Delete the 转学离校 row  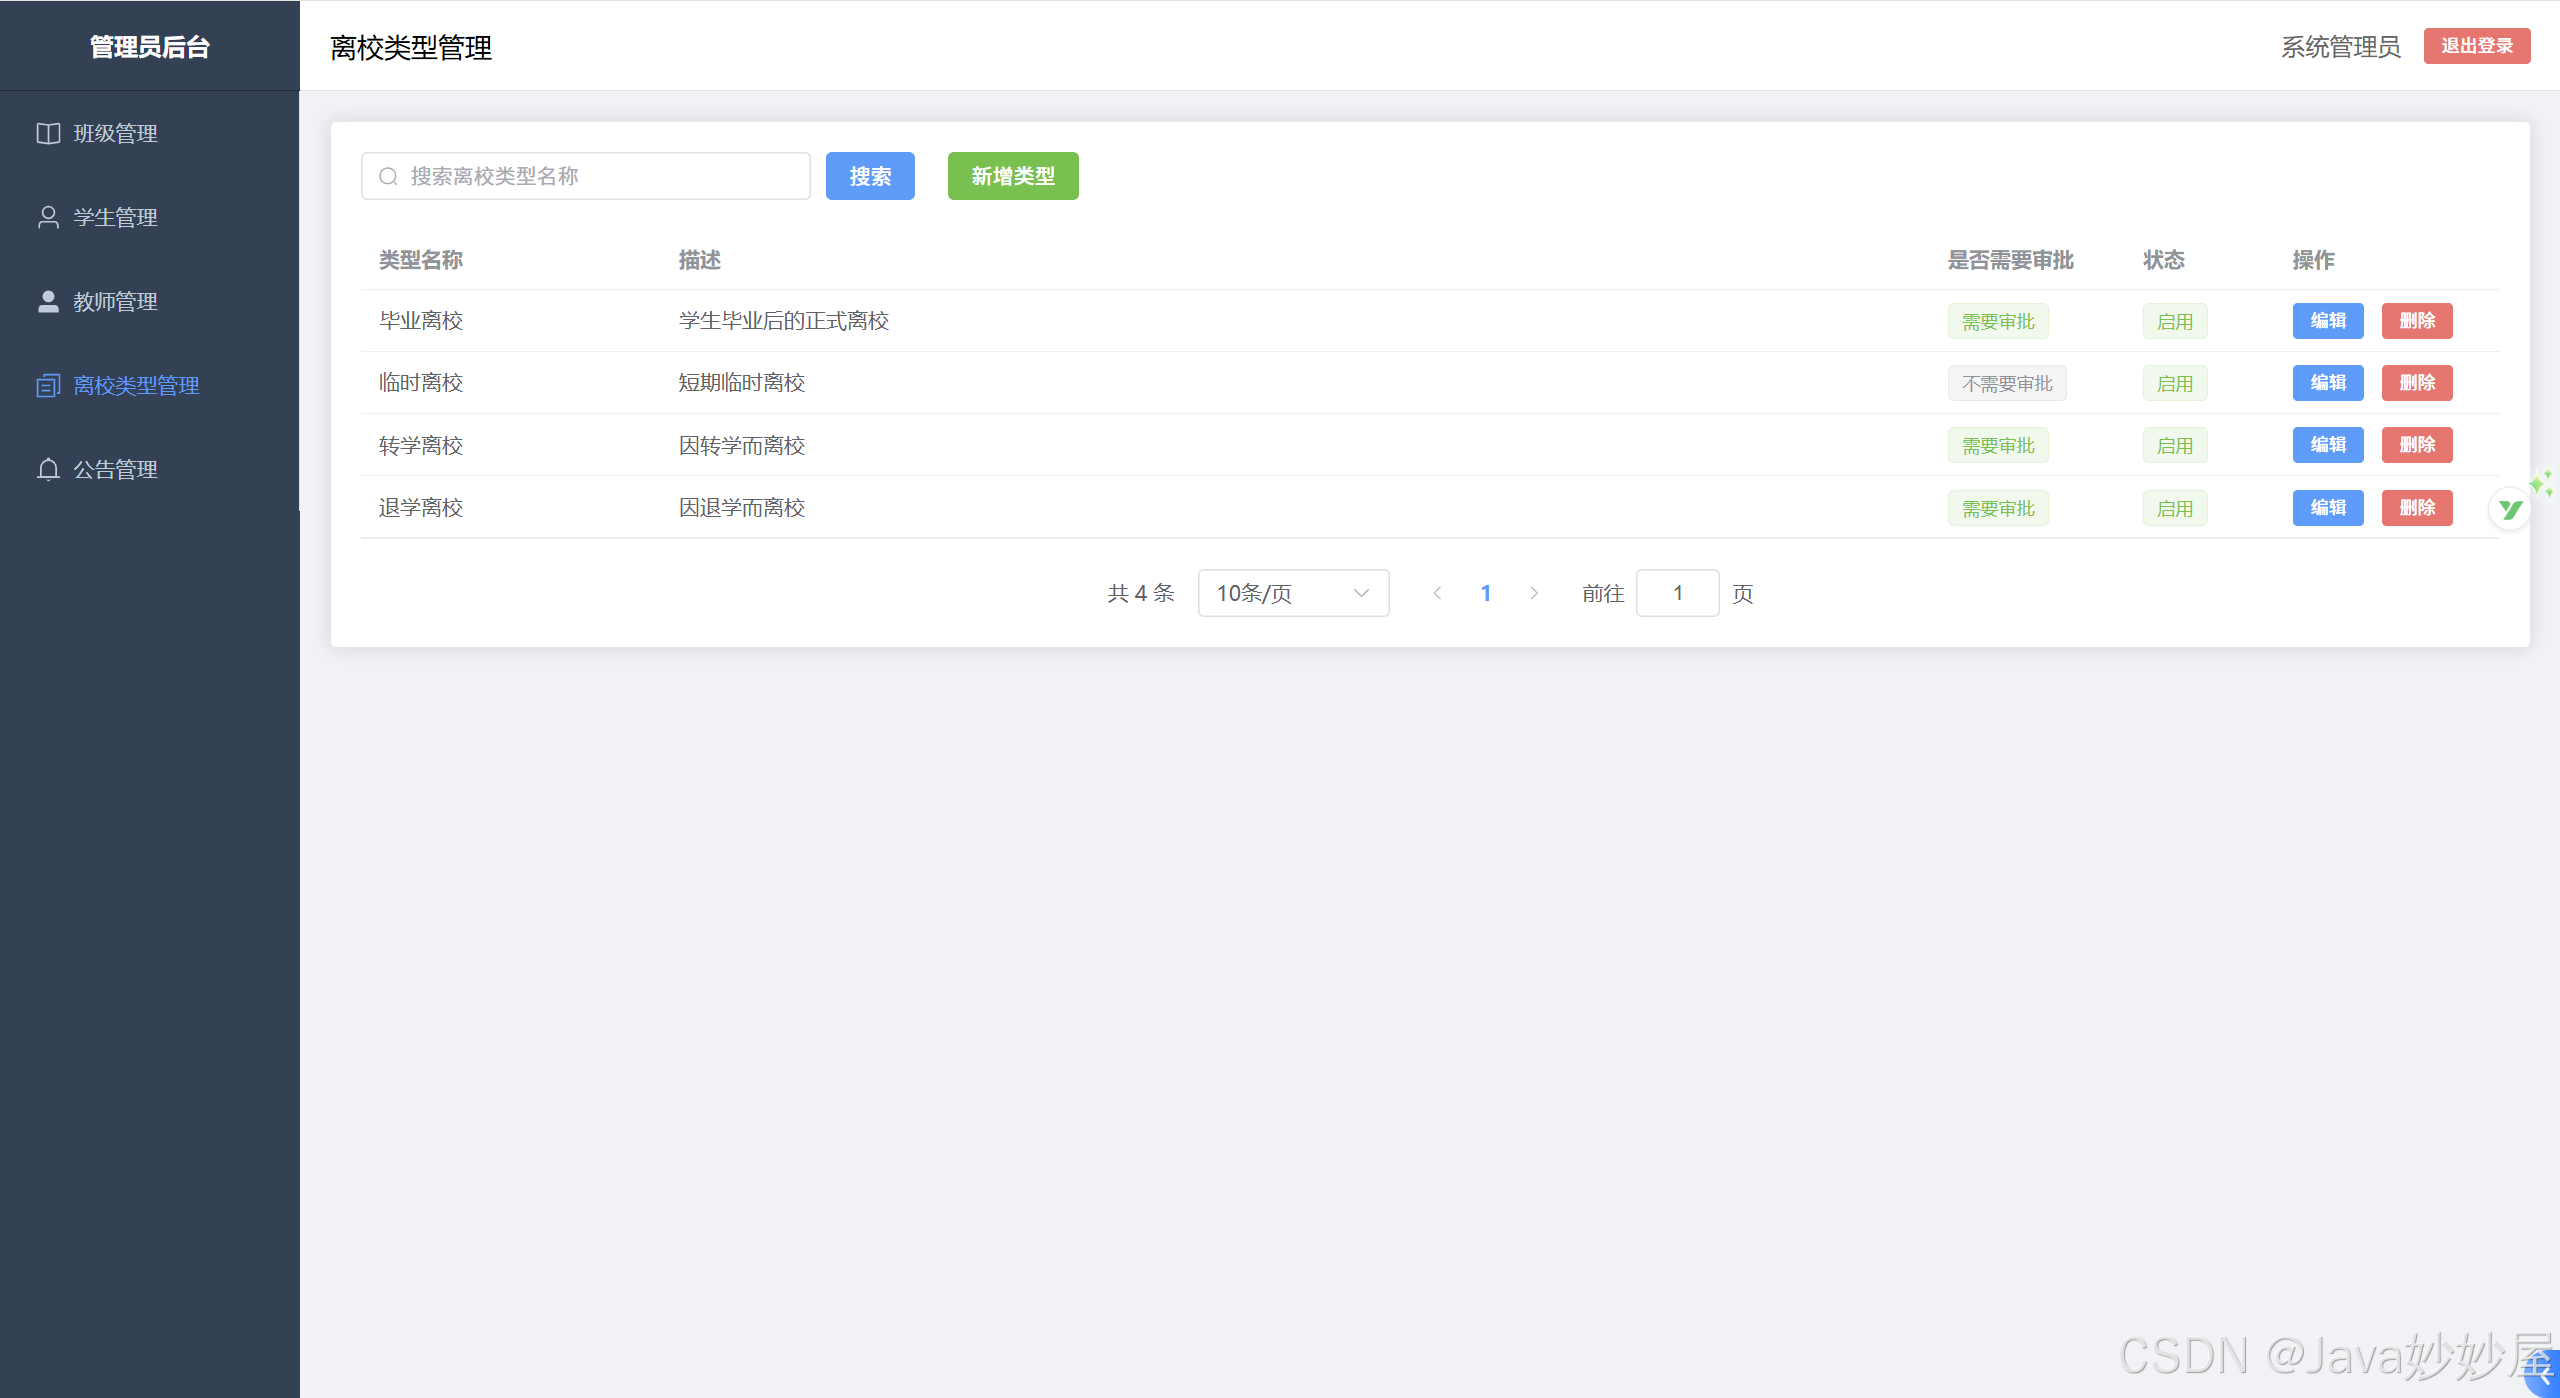click(2417, 445)
